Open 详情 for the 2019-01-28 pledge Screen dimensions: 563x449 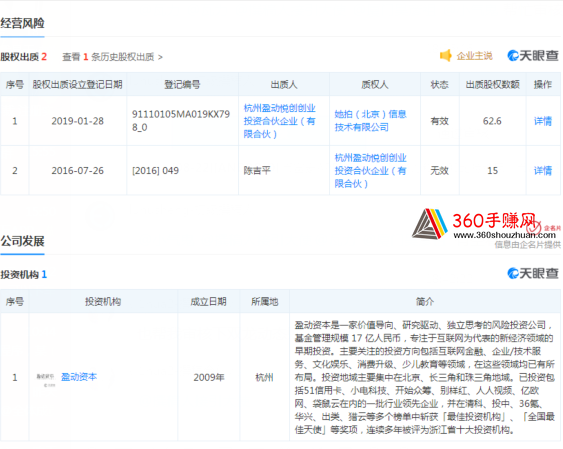pyautogui.click(x=543, y=121)
